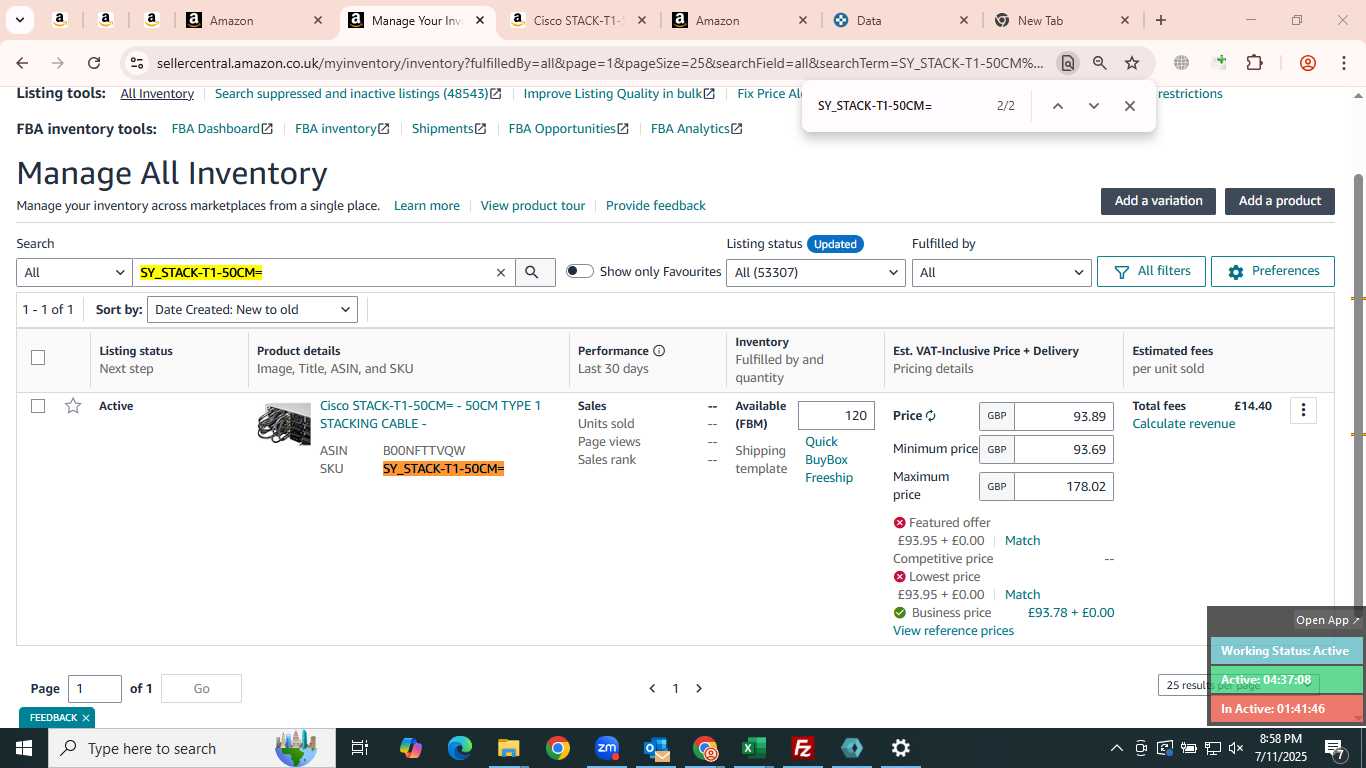Open Quick BuyBox Freeship template link
The height and width of the screenshot is (768, 1366).
[x=829, y=459]
